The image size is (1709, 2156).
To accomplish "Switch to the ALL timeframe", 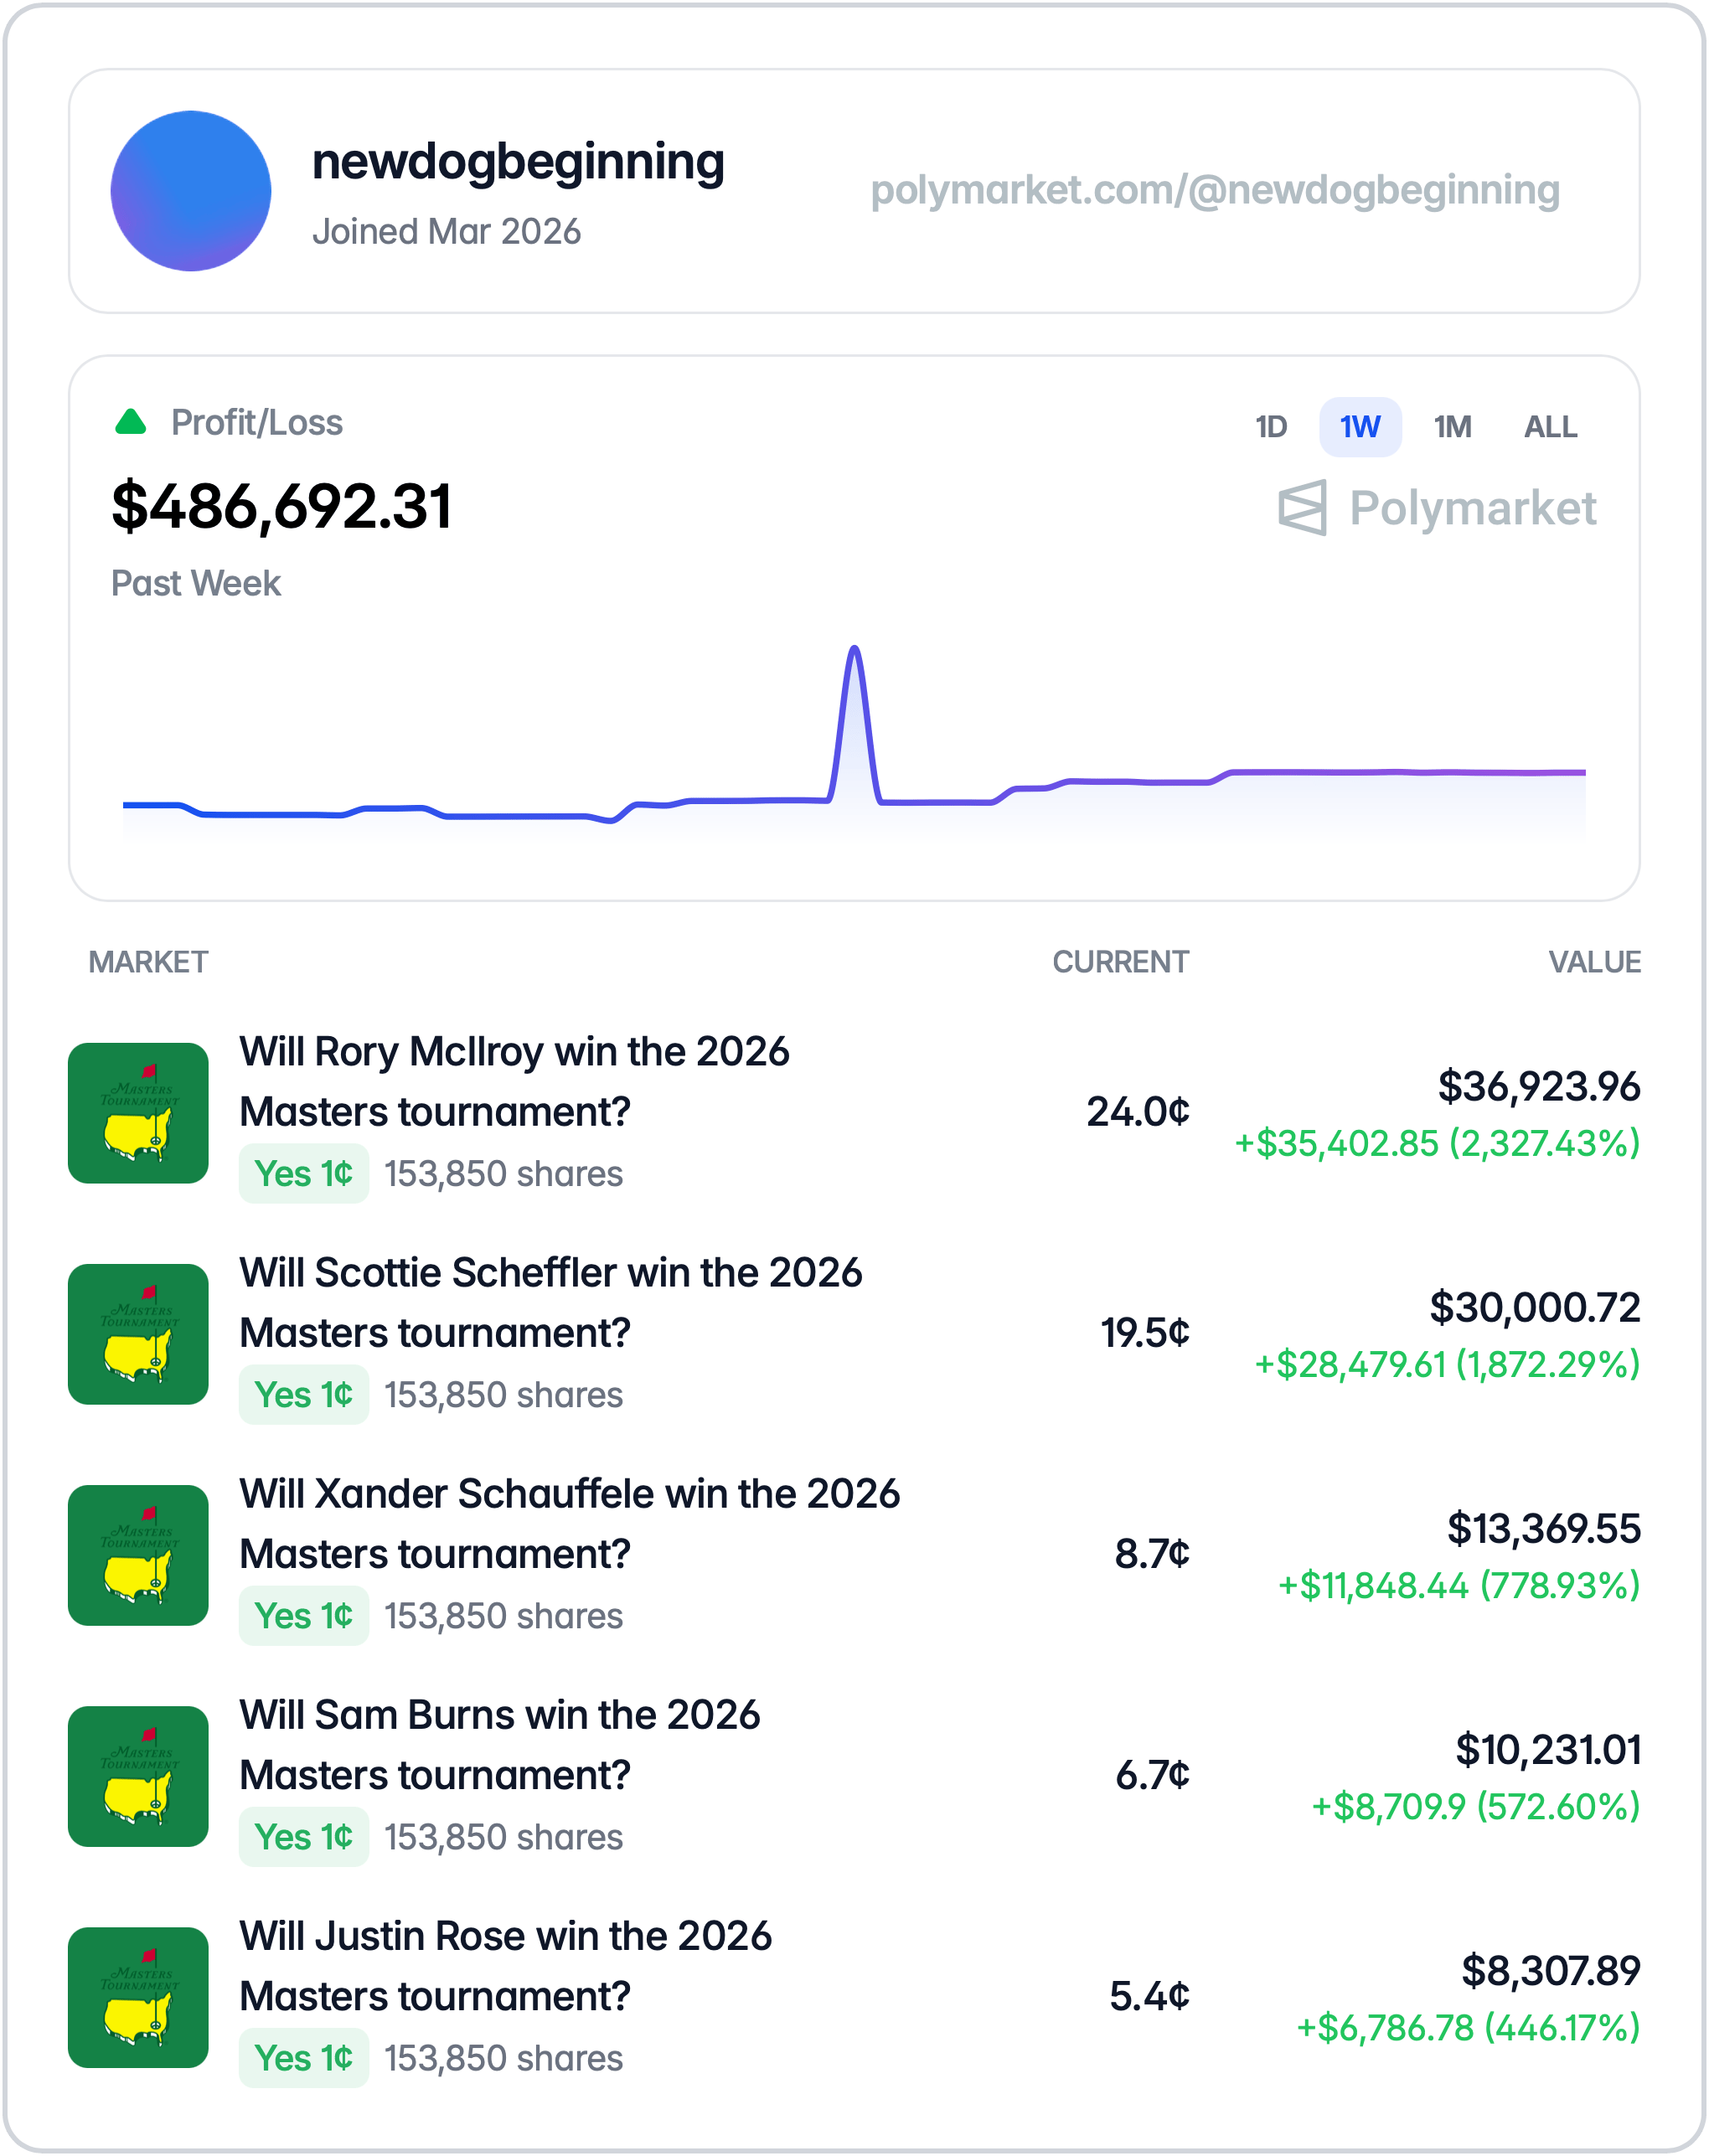I will click(x=1549, y=426).
